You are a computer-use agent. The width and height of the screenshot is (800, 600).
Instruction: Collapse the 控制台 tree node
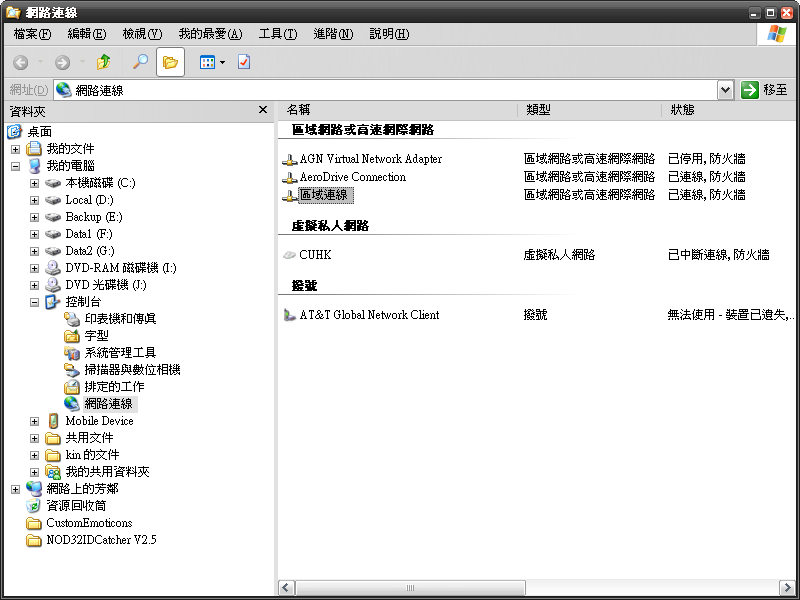pos(35,302)
